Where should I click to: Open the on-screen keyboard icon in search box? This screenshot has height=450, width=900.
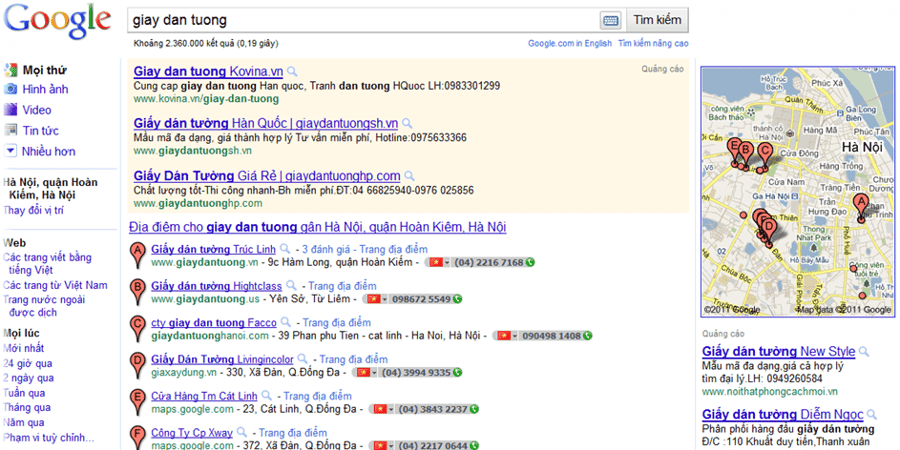(611, 21)
